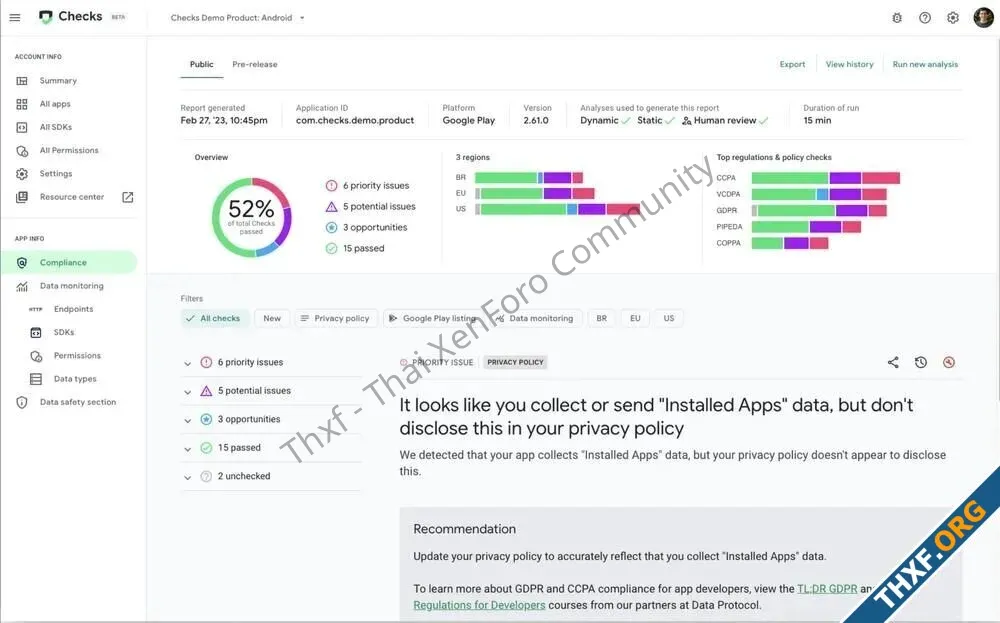
Task: Click the PRIVACY POLICY tag
Action: tap(515, 362)
